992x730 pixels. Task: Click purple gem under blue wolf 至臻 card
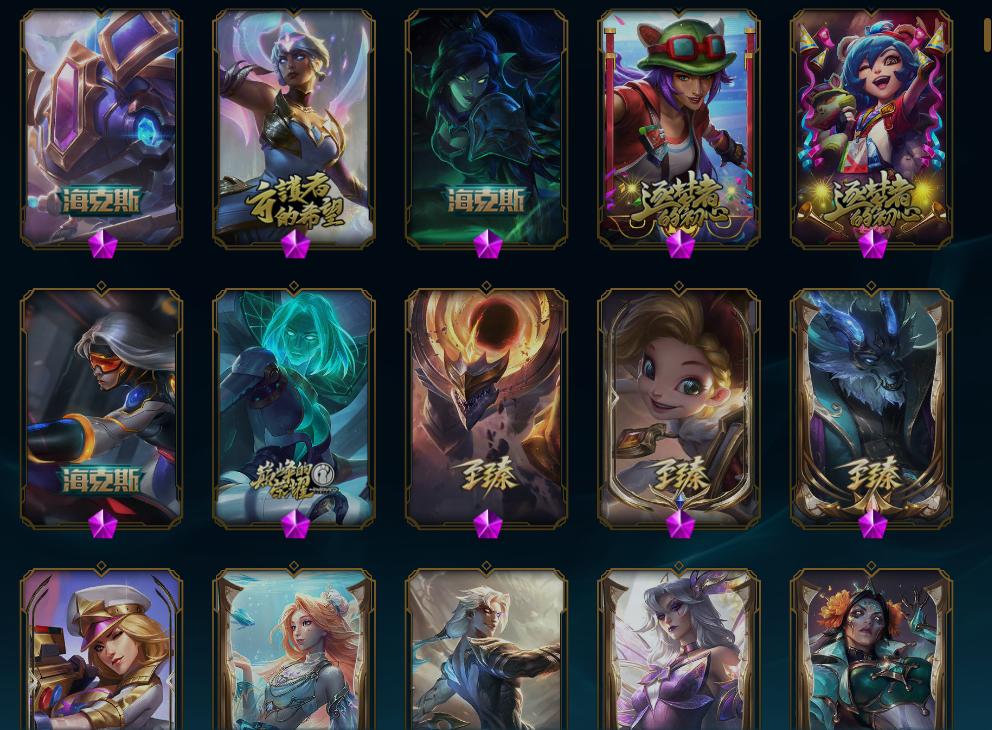tap(872, 524)
